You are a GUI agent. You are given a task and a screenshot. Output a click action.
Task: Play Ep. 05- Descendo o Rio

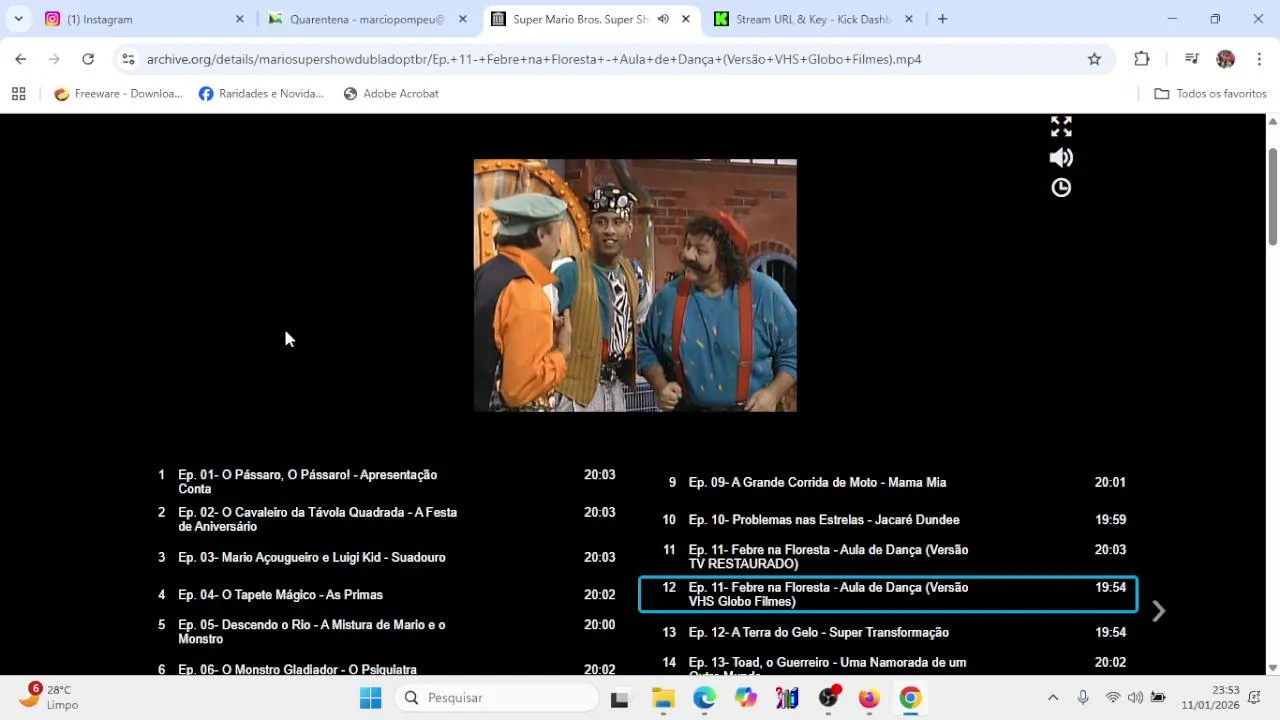click(387, 632)
